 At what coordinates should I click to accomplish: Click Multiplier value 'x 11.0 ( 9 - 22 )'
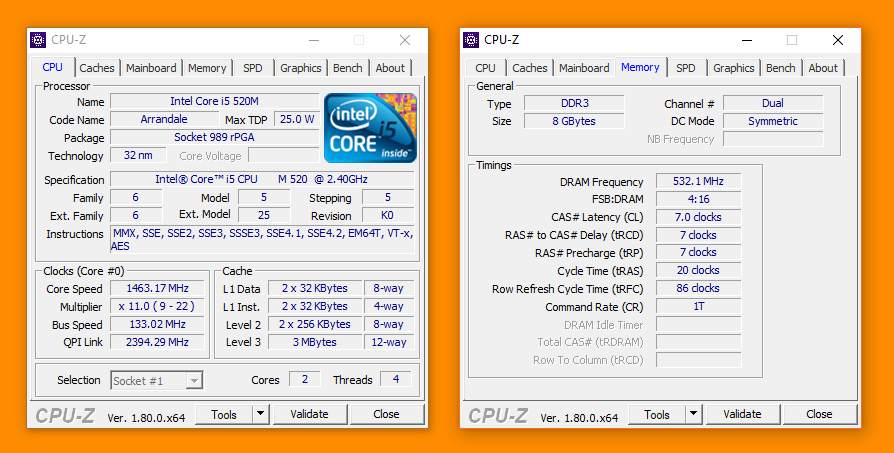tap(157, 307)
